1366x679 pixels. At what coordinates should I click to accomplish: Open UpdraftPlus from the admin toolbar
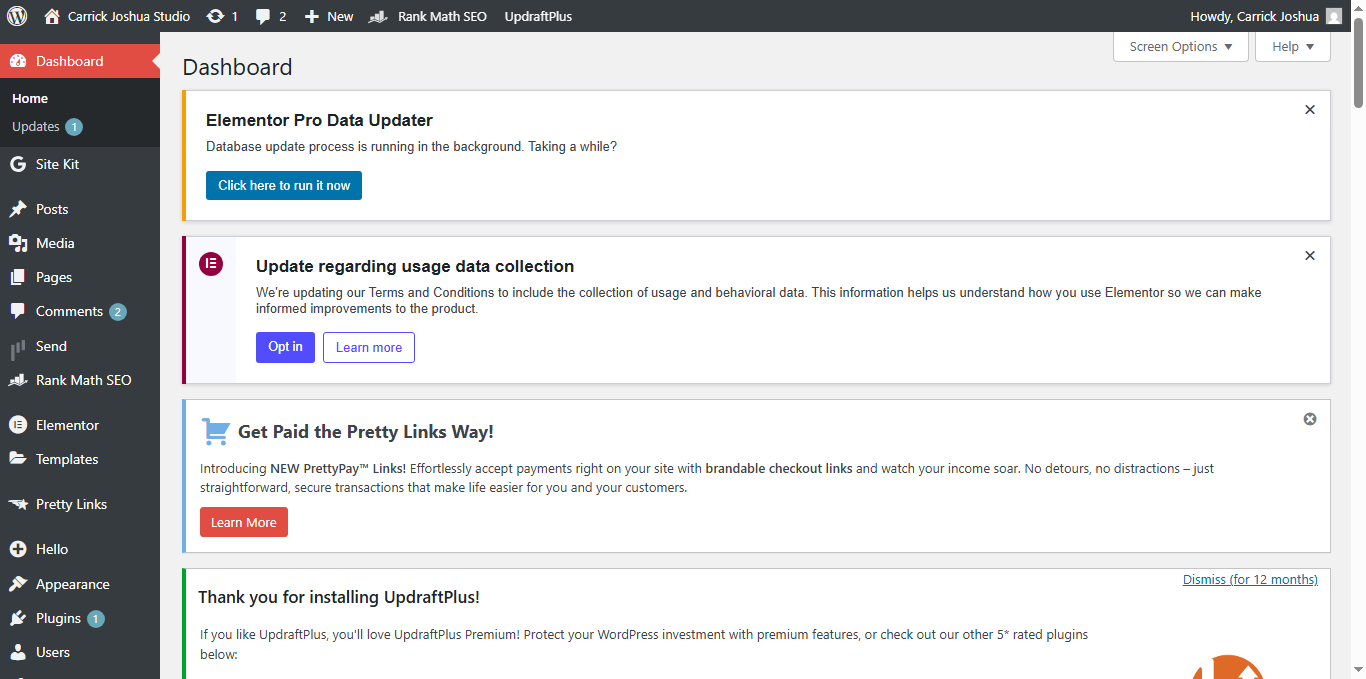(537, 15)
